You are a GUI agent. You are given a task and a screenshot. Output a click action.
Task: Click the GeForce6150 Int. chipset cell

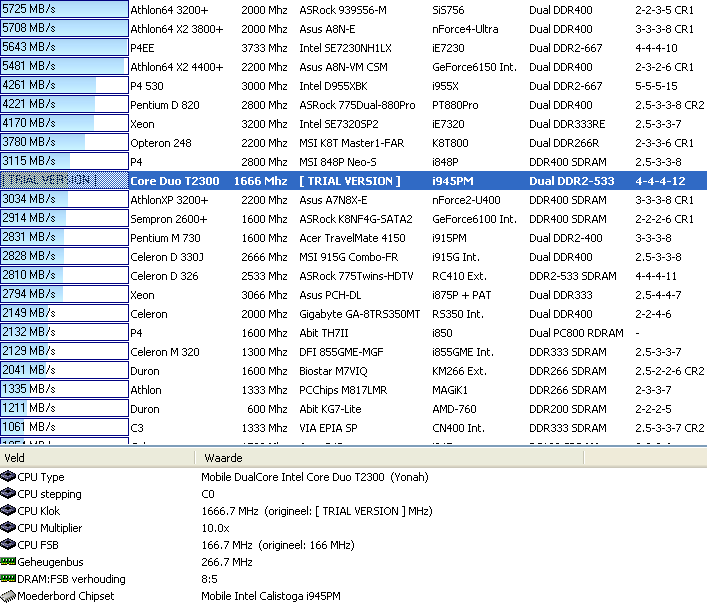point(474,67)
